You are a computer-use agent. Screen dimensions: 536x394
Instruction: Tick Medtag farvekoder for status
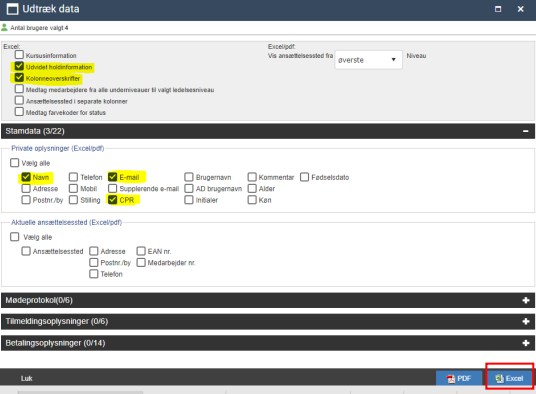click(19, 112)
